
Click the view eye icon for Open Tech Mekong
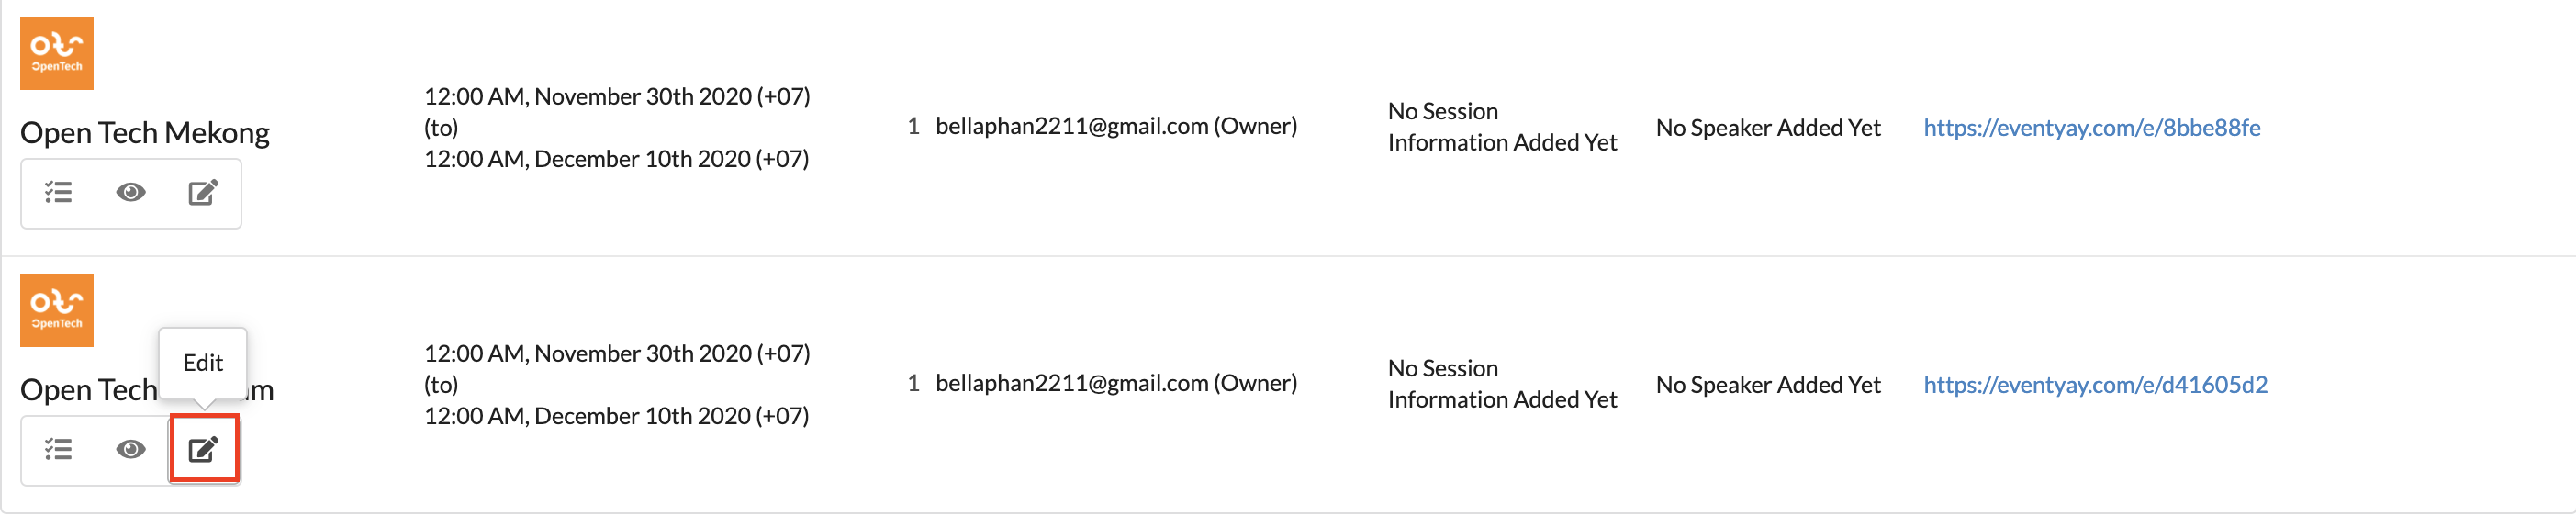tap(131, 192)
